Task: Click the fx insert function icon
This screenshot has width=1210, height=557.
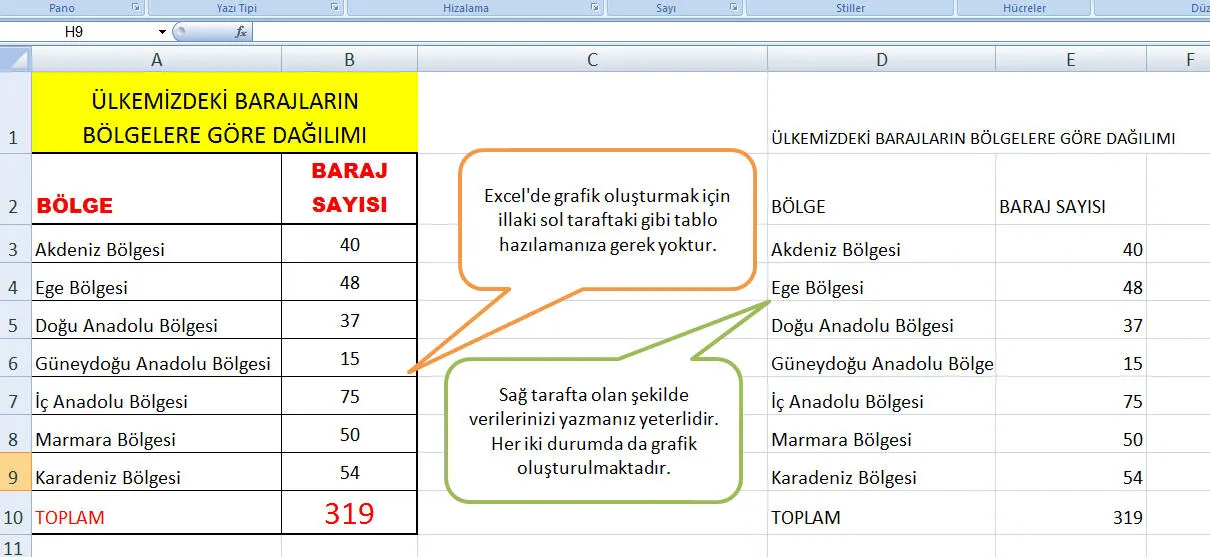Action: pyautogui.click(x=241, y=32)
